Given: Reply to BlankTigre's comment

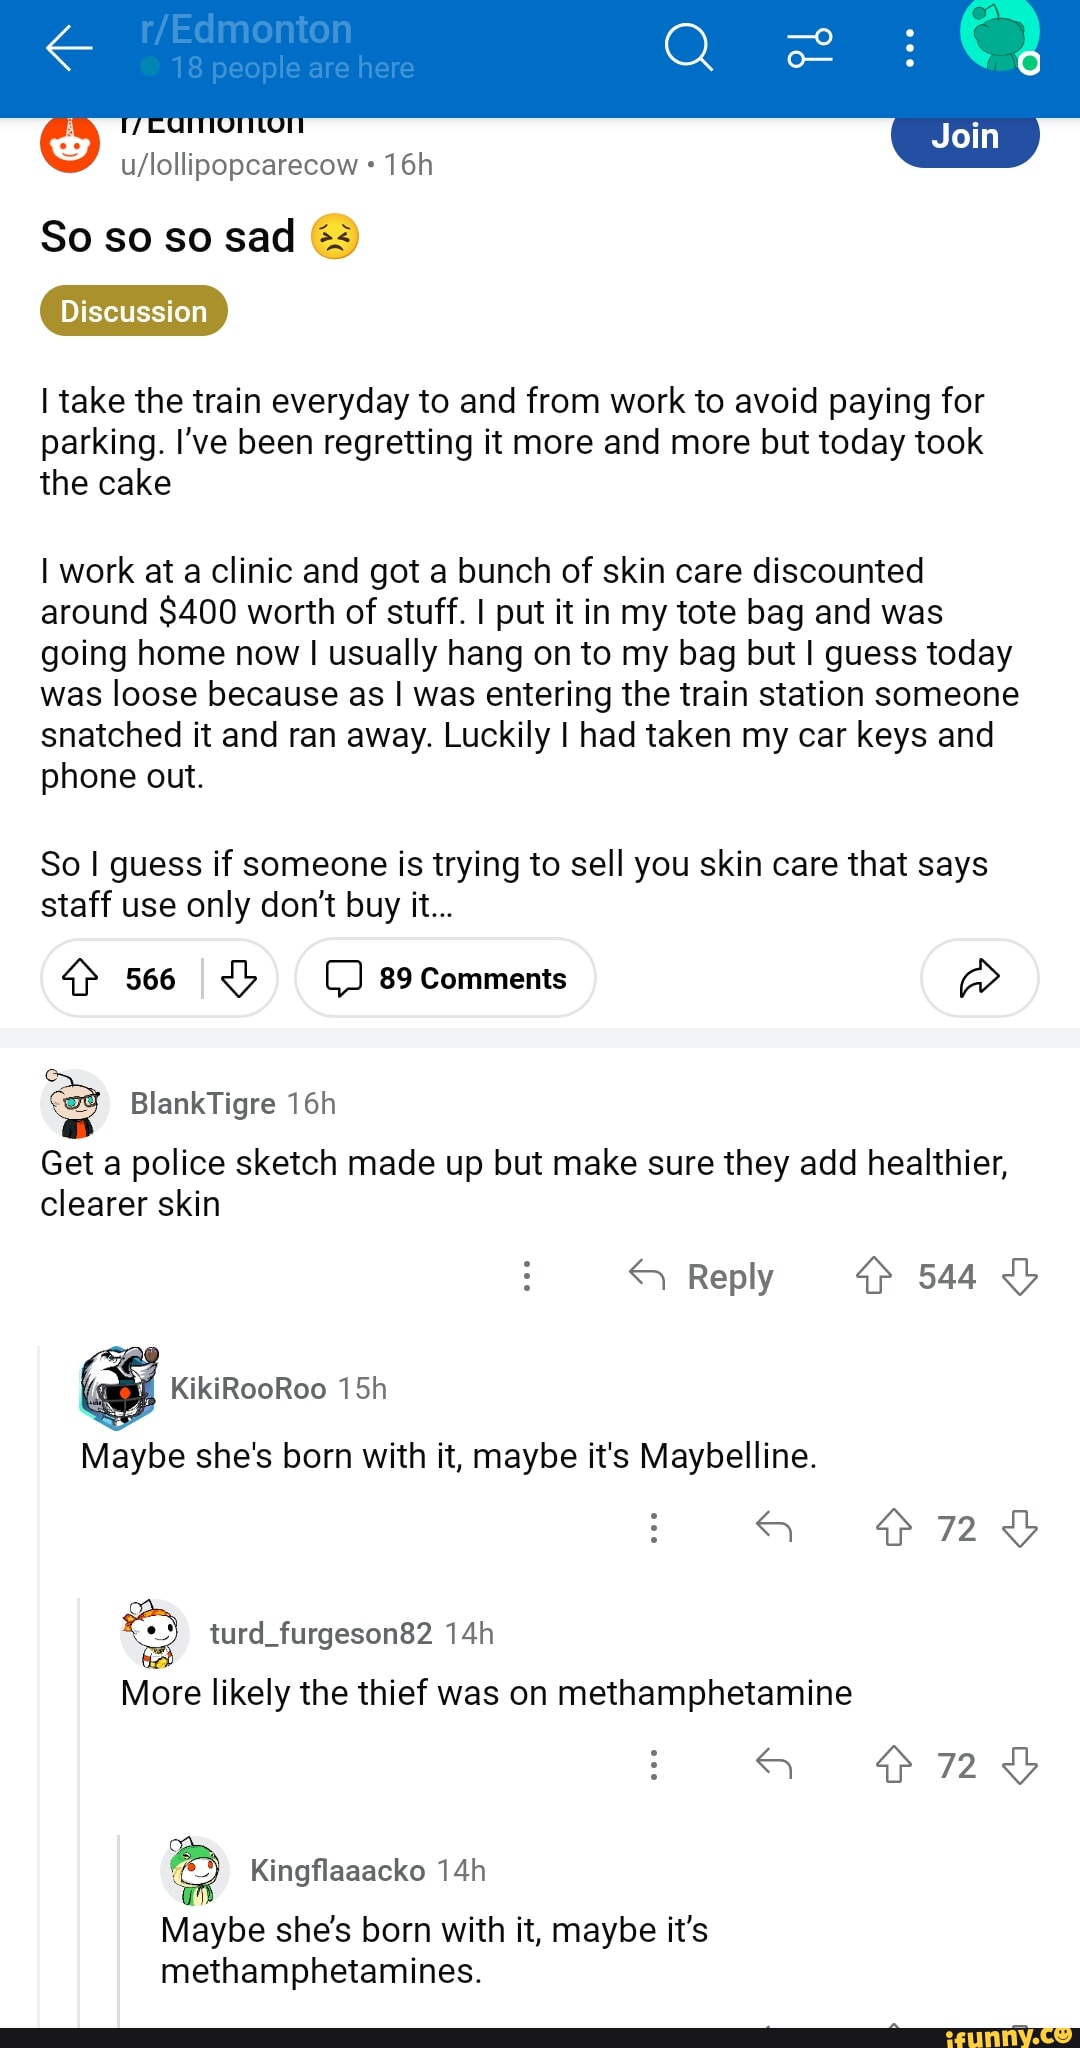Looking at the screenshot, I should pos(702,1276).
